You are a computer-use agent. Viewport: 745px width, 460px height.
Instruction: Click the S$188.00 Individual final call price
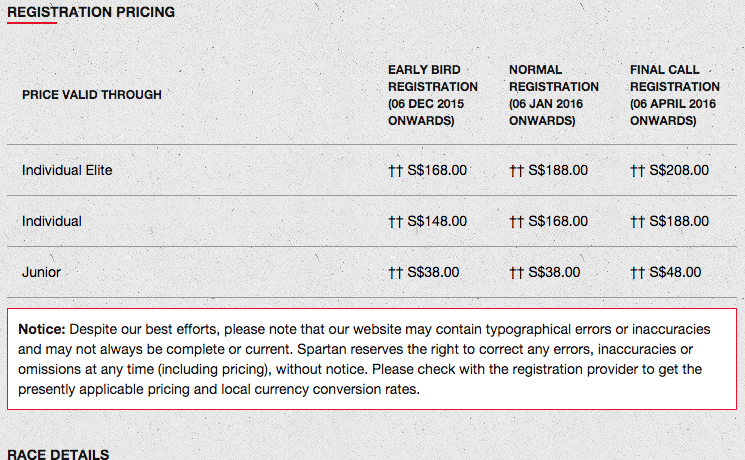[679, 221]
